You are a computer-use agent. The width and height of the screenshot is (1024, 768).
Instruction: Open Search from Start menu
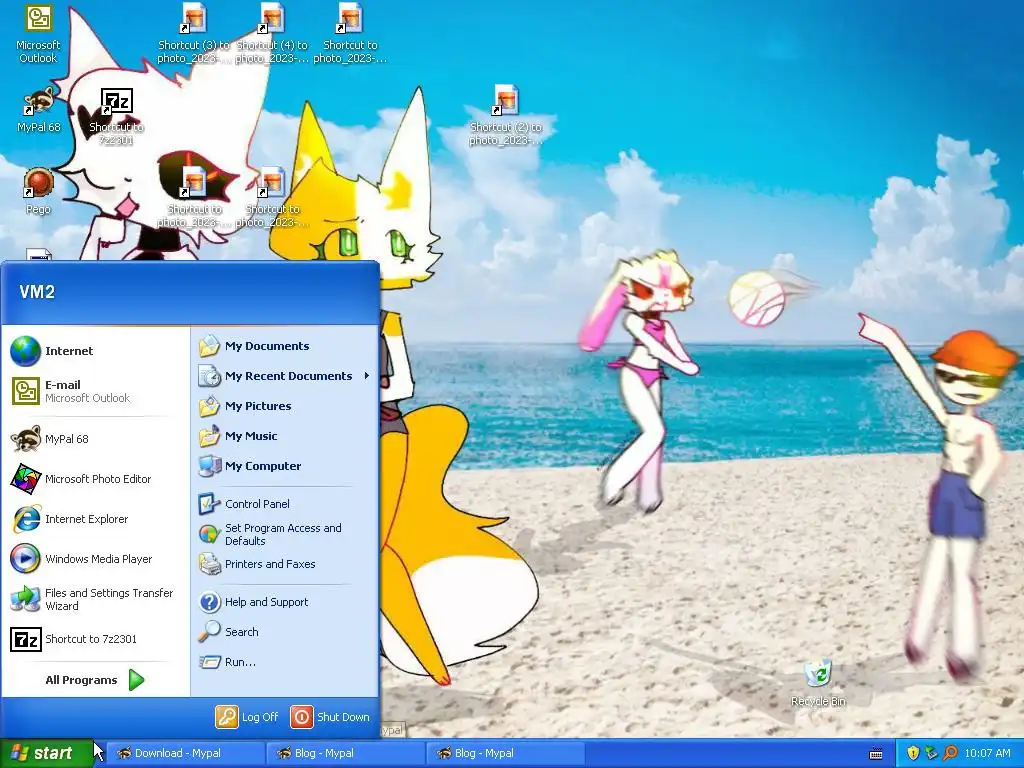tap(285, 632)
